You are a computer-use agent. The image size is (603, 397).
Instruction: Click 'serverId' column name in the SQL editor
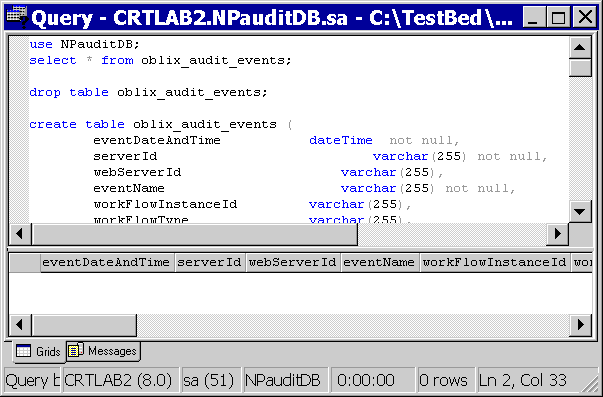(125, 156)
